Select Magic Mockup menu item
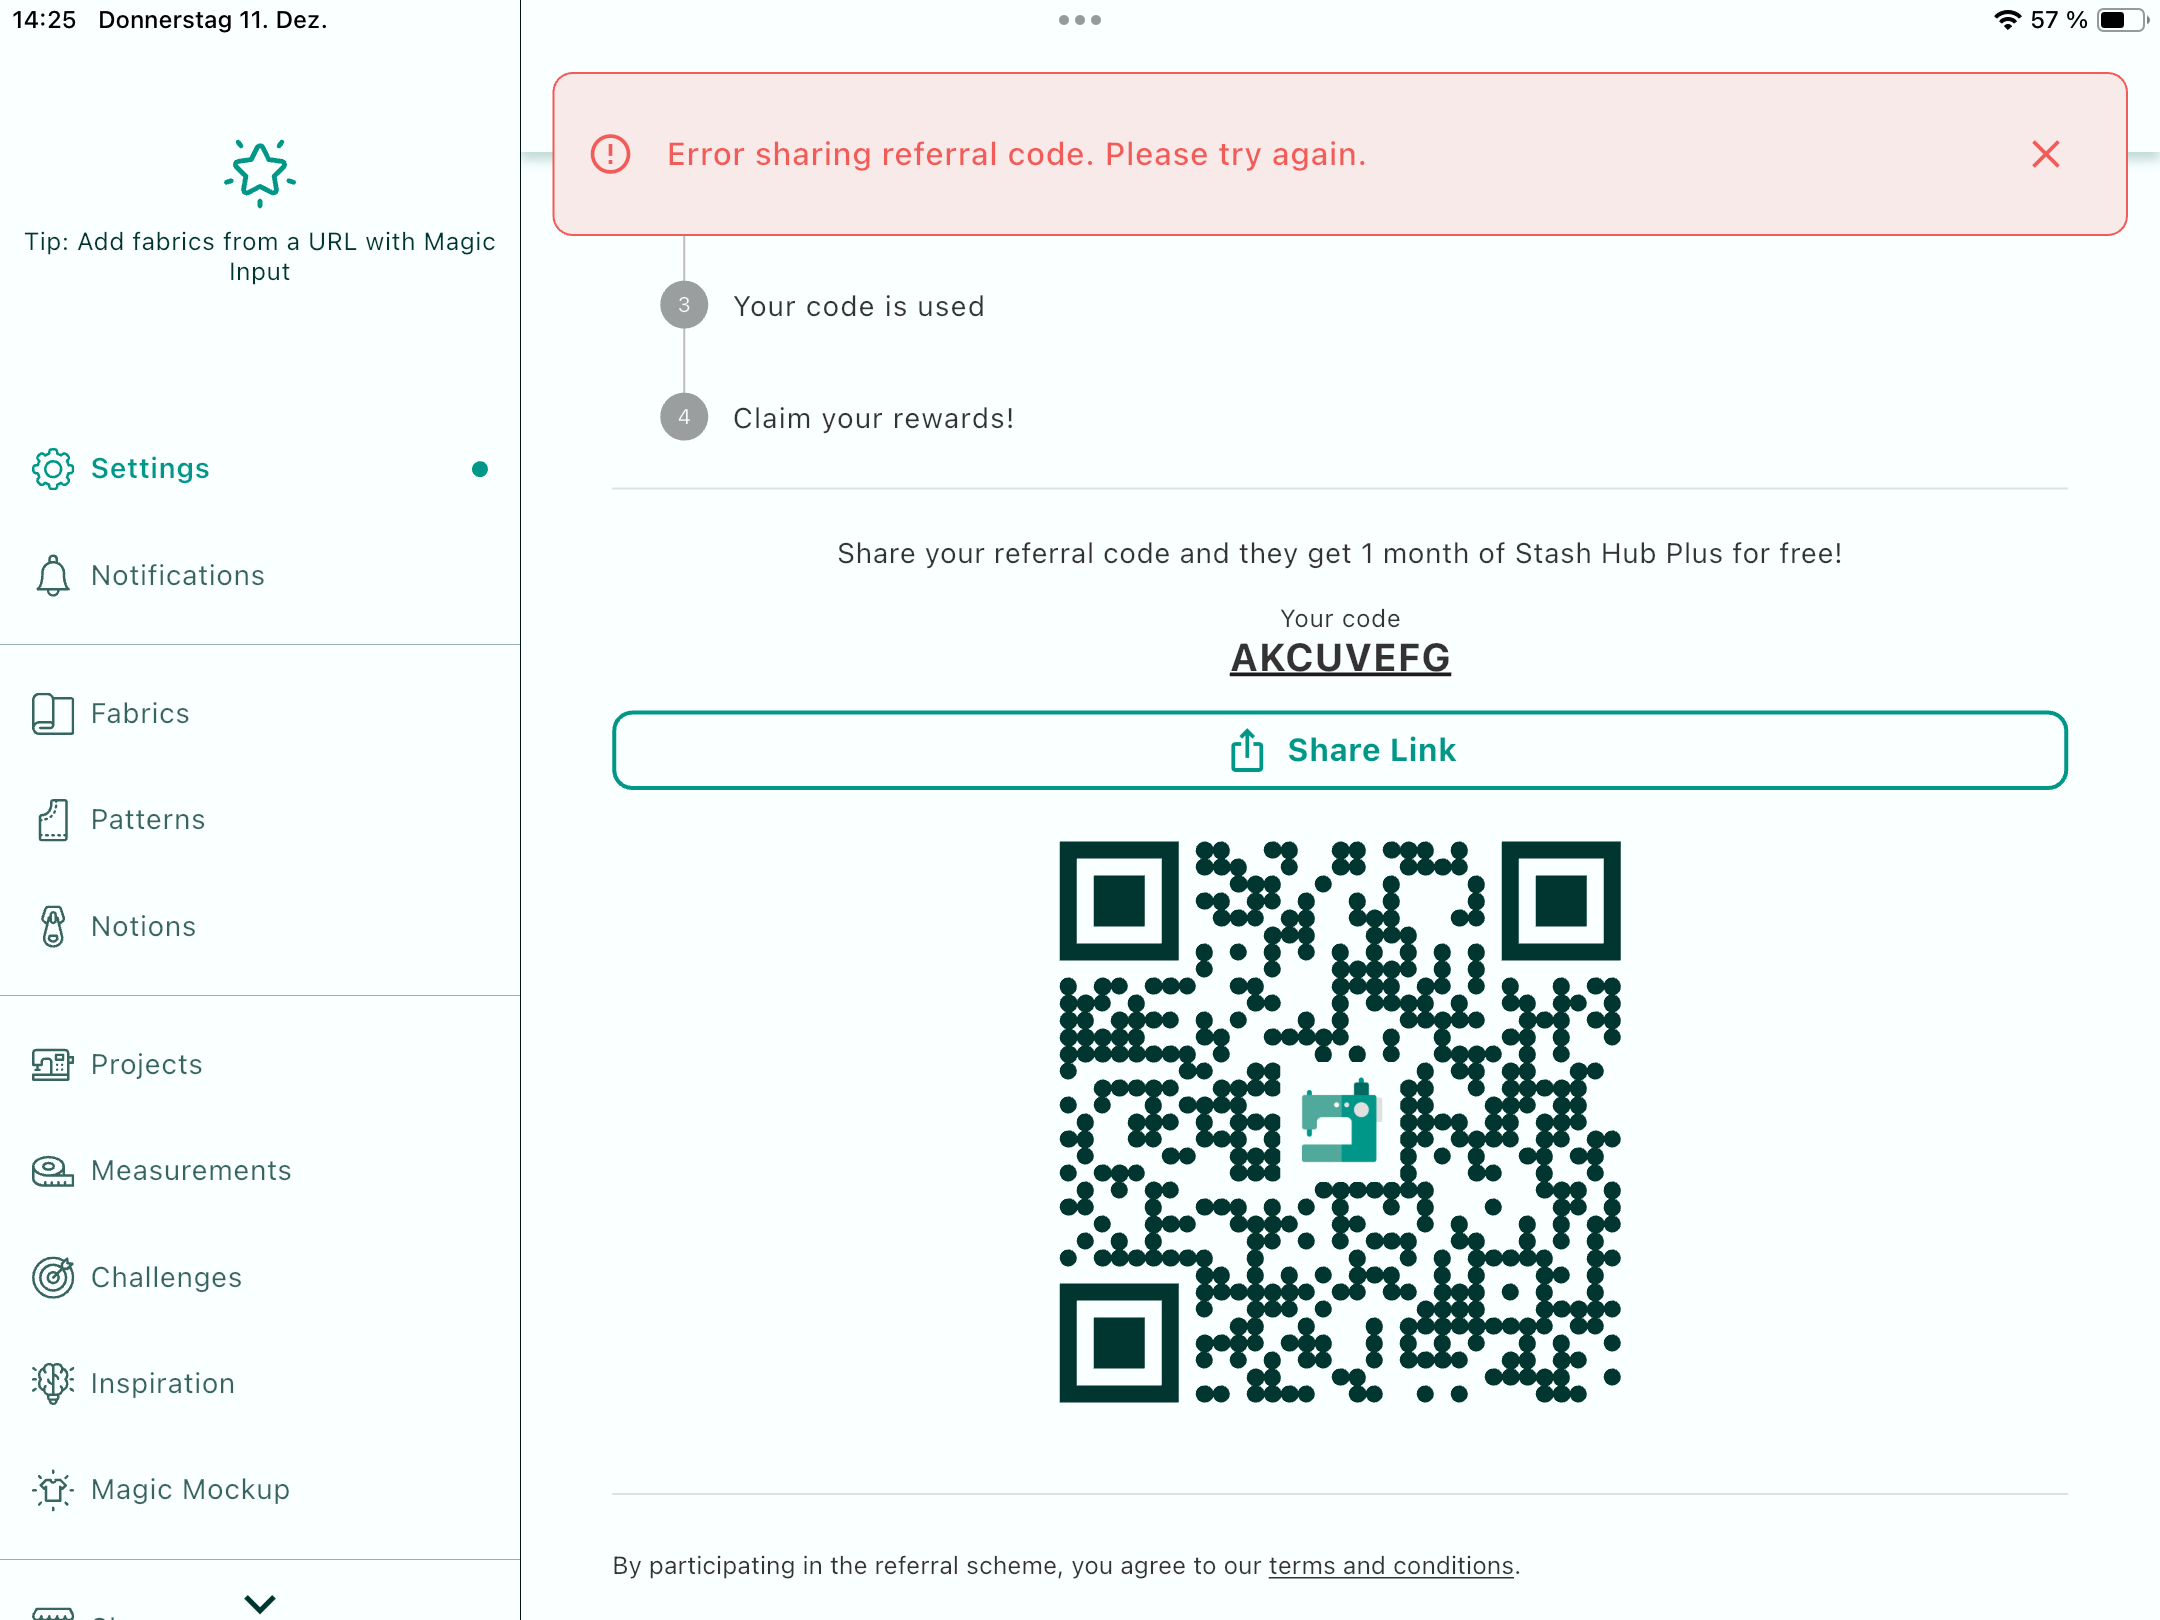 tap(190, 1490)
